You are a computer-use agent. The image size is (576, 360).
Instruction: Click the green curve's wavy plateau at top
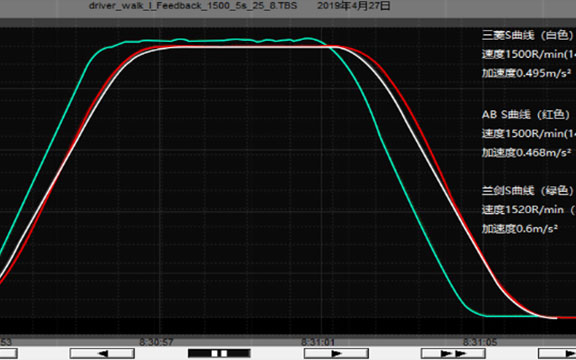tap(217, 41)
